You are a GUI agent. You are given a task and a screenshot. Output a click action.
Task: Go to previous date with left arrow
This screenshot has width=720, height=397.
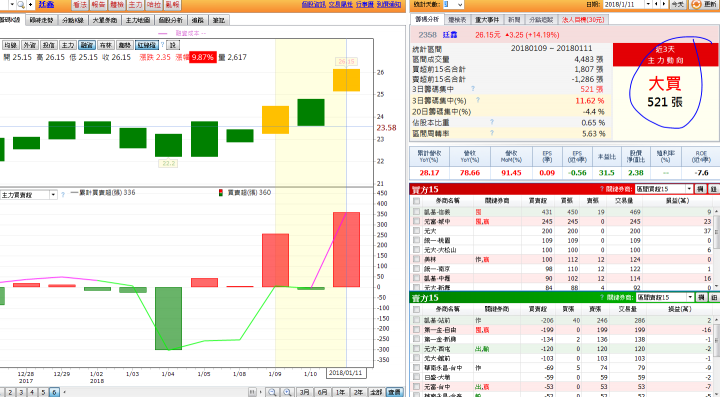[x=656, y=4]
